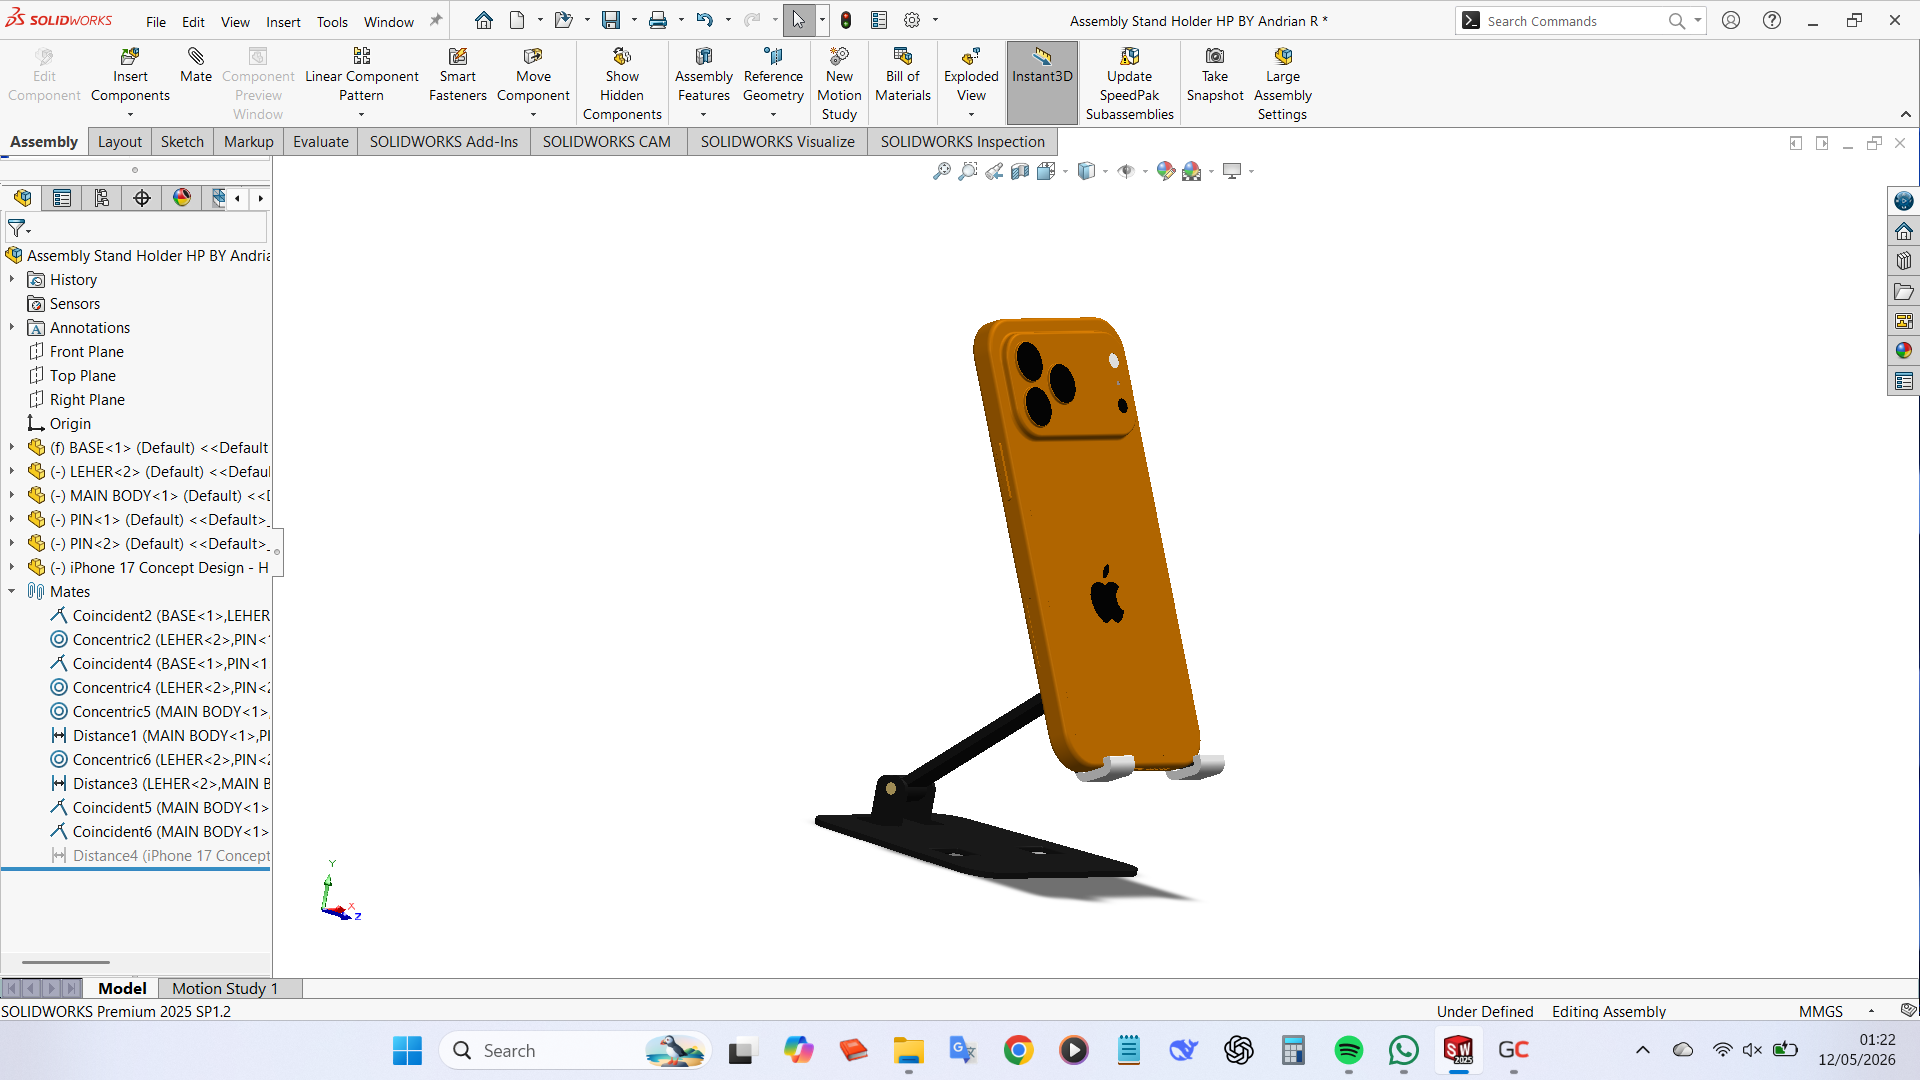Open Chrome from the taskbar
The image size is (1920, 1080).
point(1018,1050)
